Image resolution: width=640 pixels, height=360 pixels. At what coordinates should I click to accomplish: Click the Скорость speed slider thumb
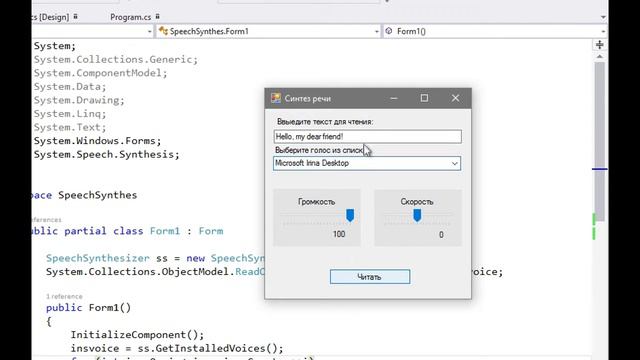(417, 216)
